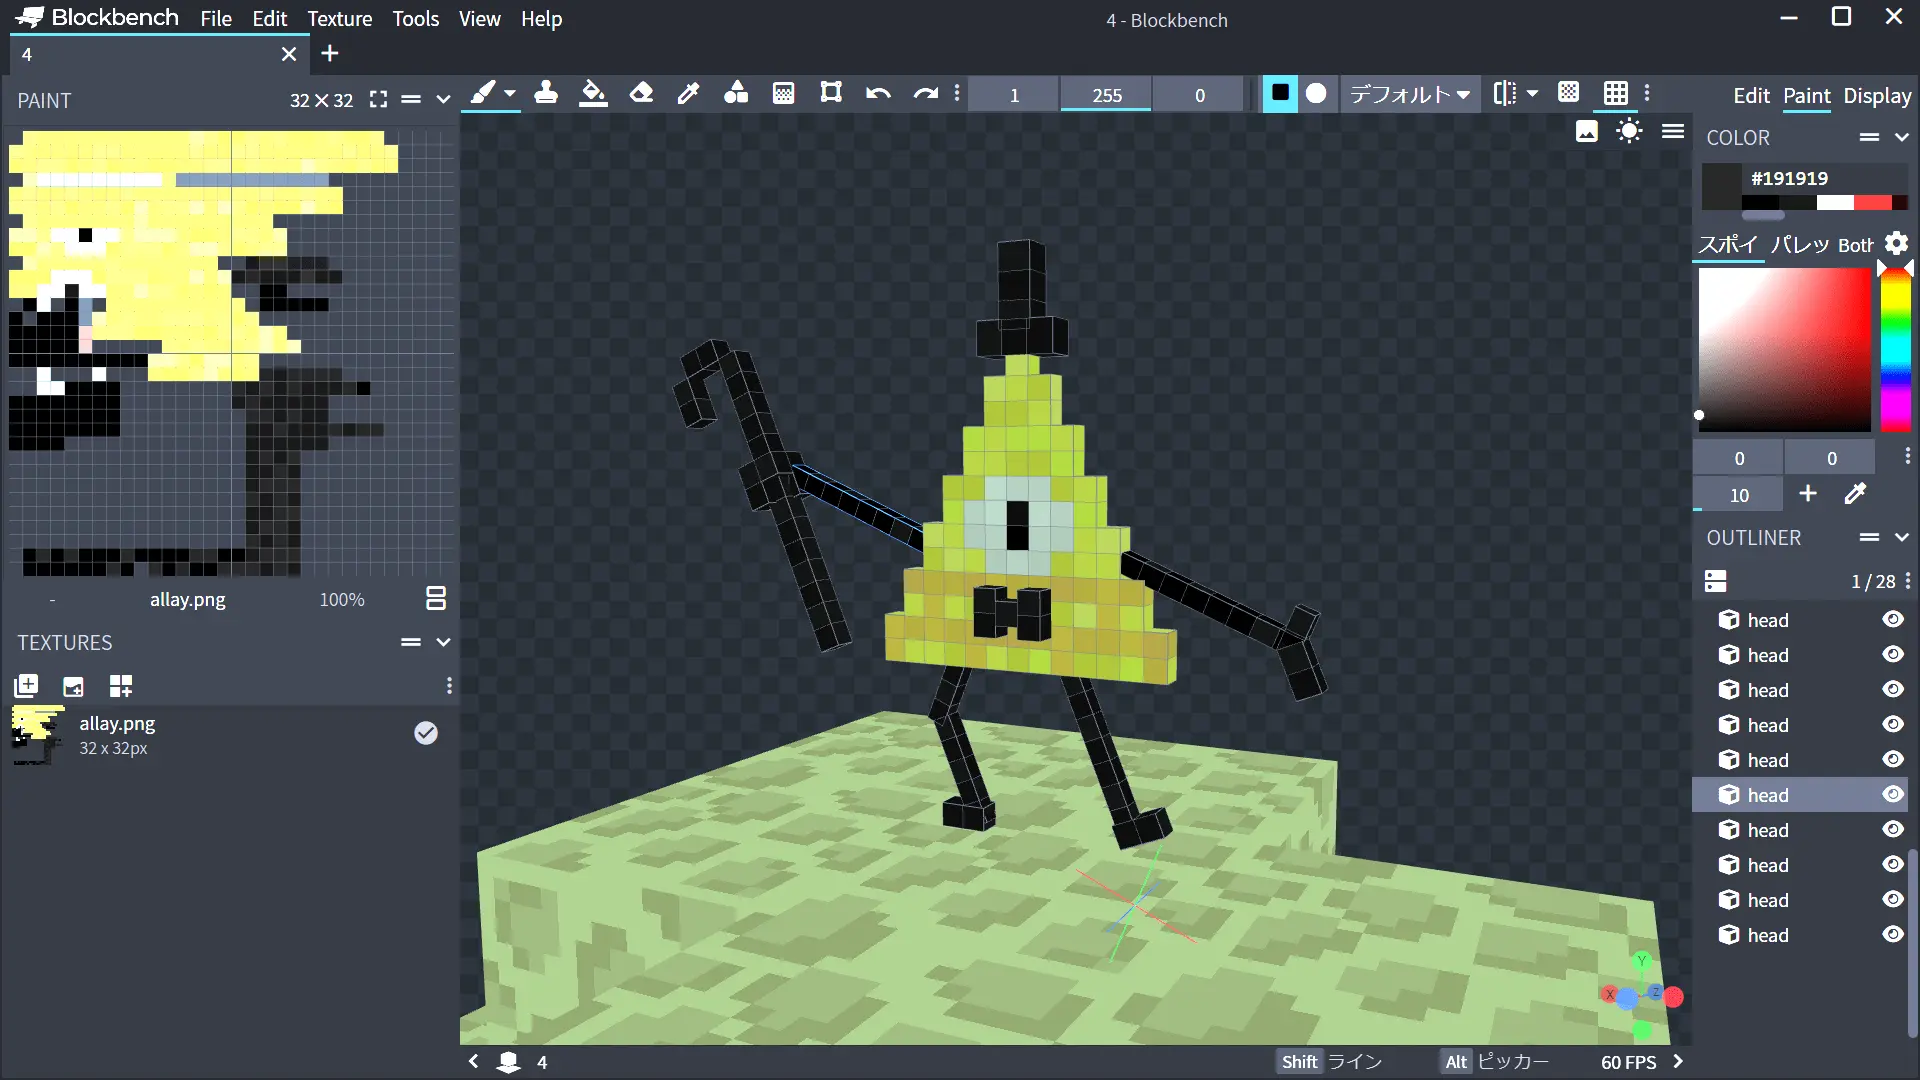The height and width of the screenshot is (1080, 1920).
Task: Select the Copy Paste stamp tool
Action: [x=546, y=94]
